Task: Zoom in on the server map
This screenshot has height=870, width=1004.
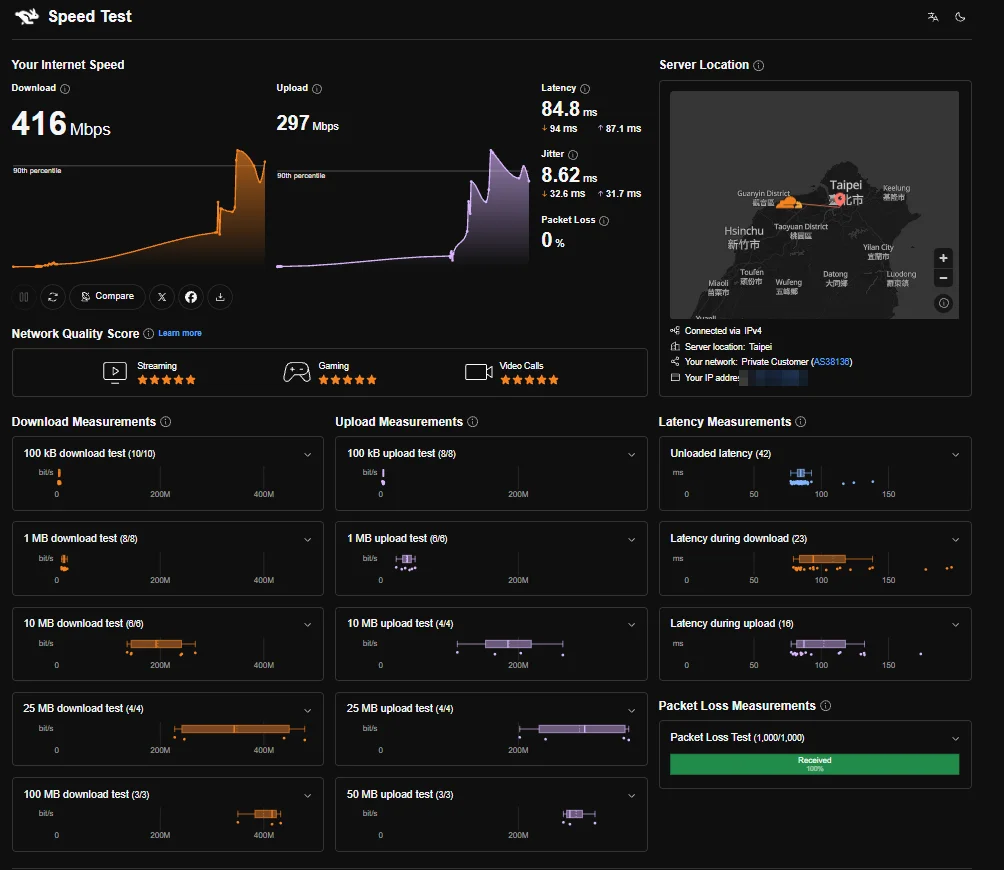Action: [943, 258]
